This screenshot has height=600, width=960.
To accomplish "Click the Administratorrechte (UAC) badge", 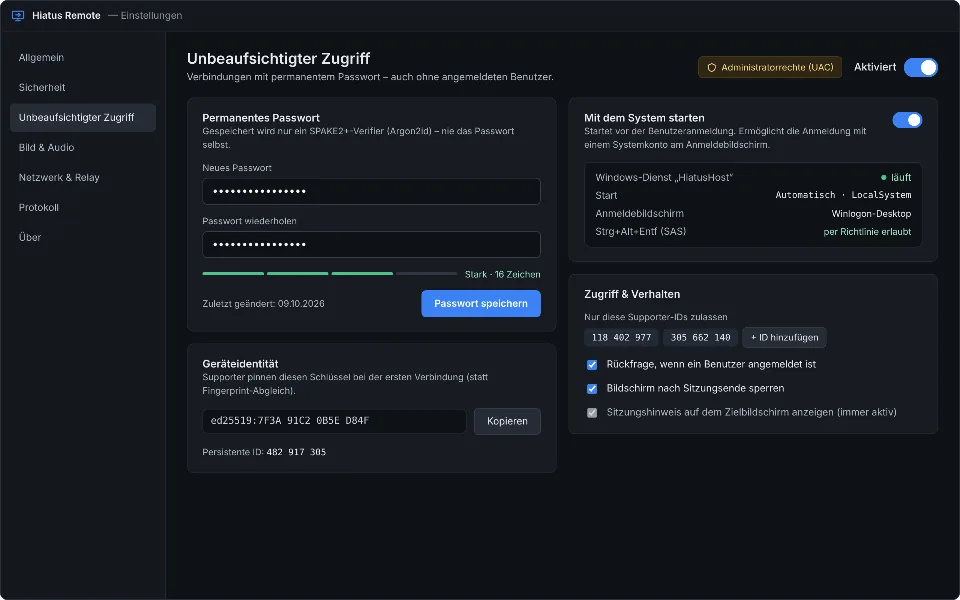I will click(x=770, y=67).
